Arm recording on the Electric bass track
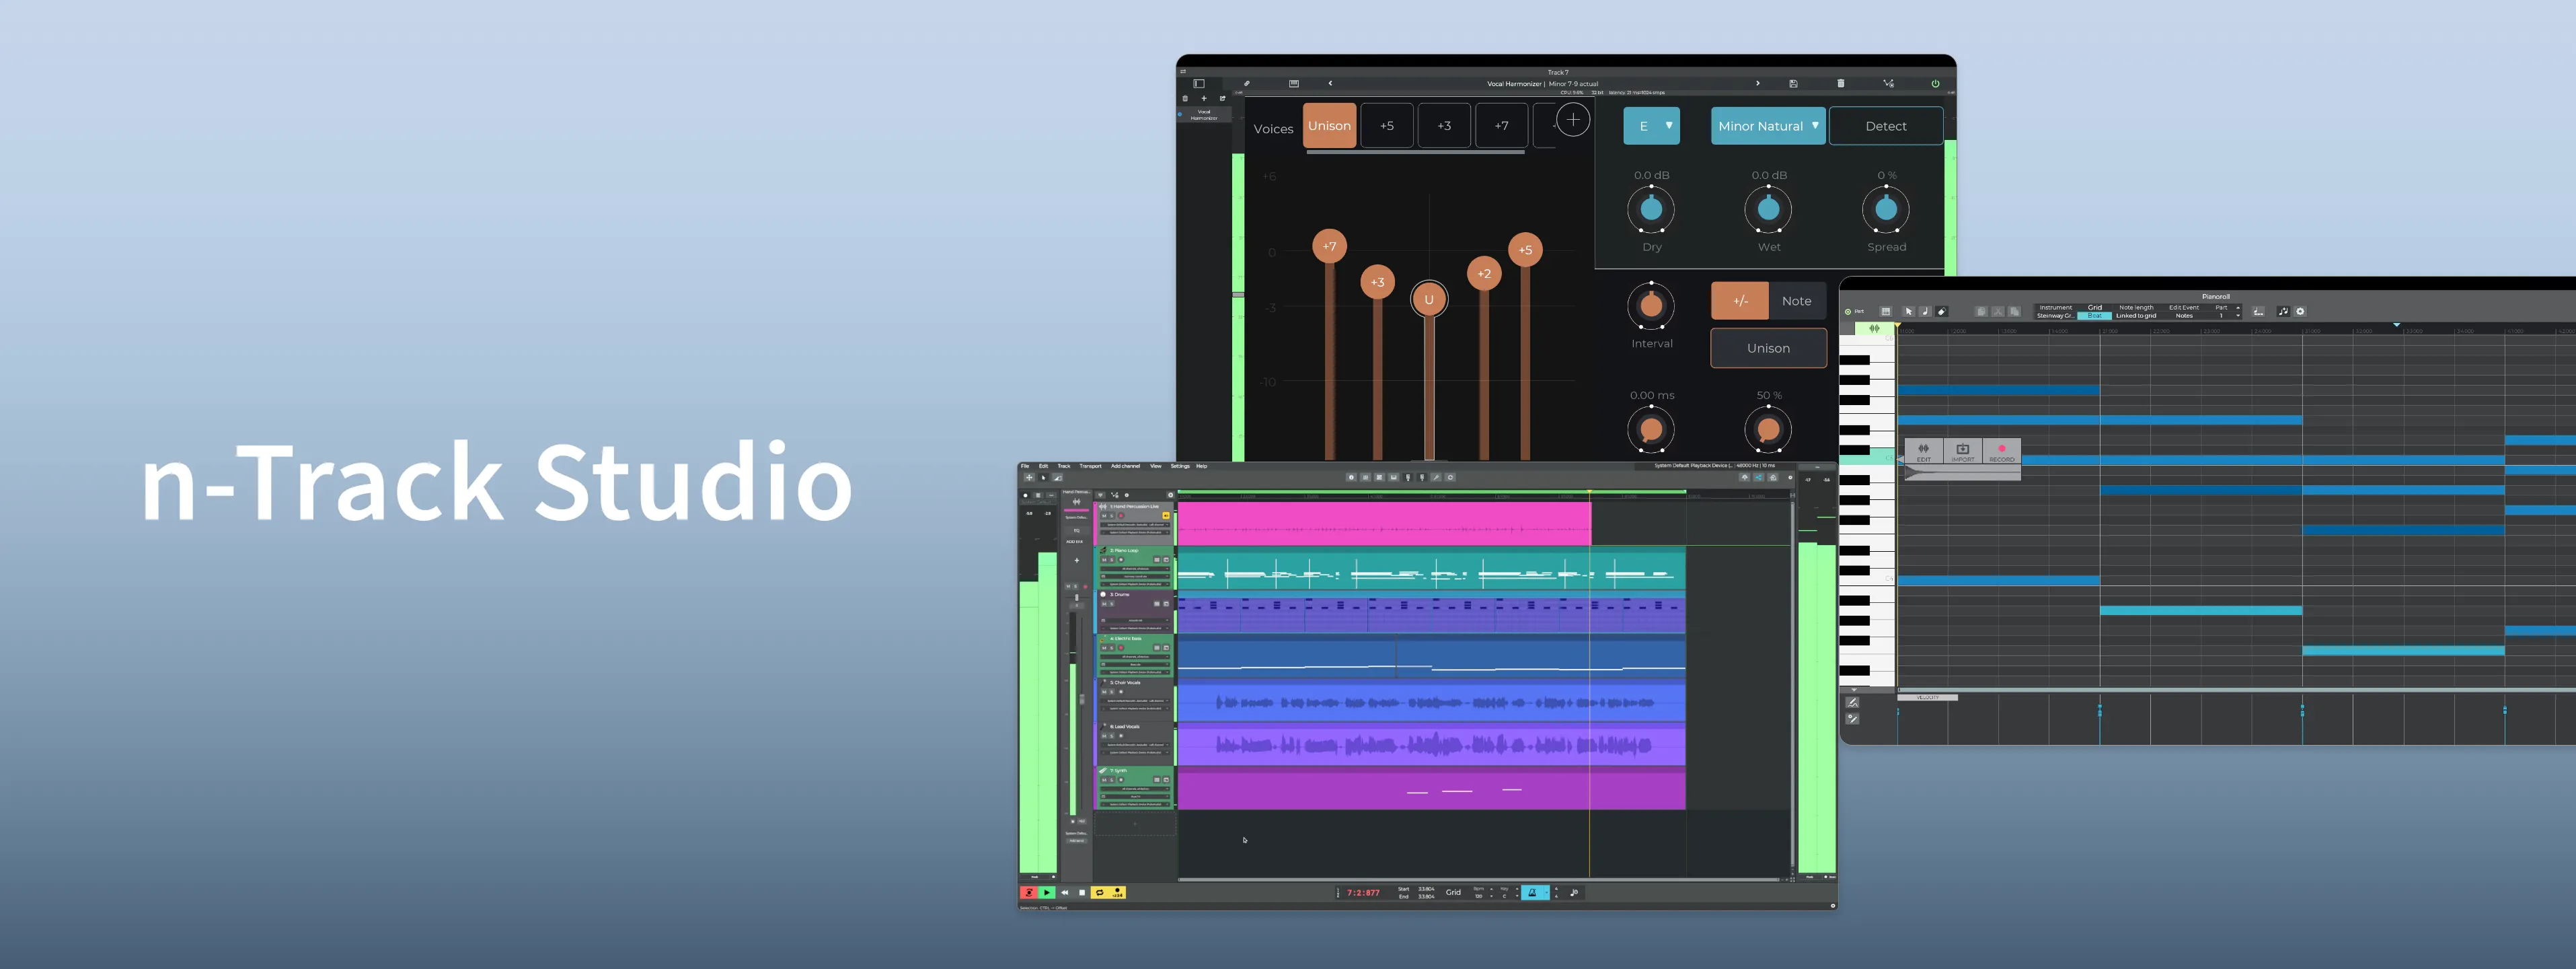This screenshot has height=969, width=2576. [1121, 648]
